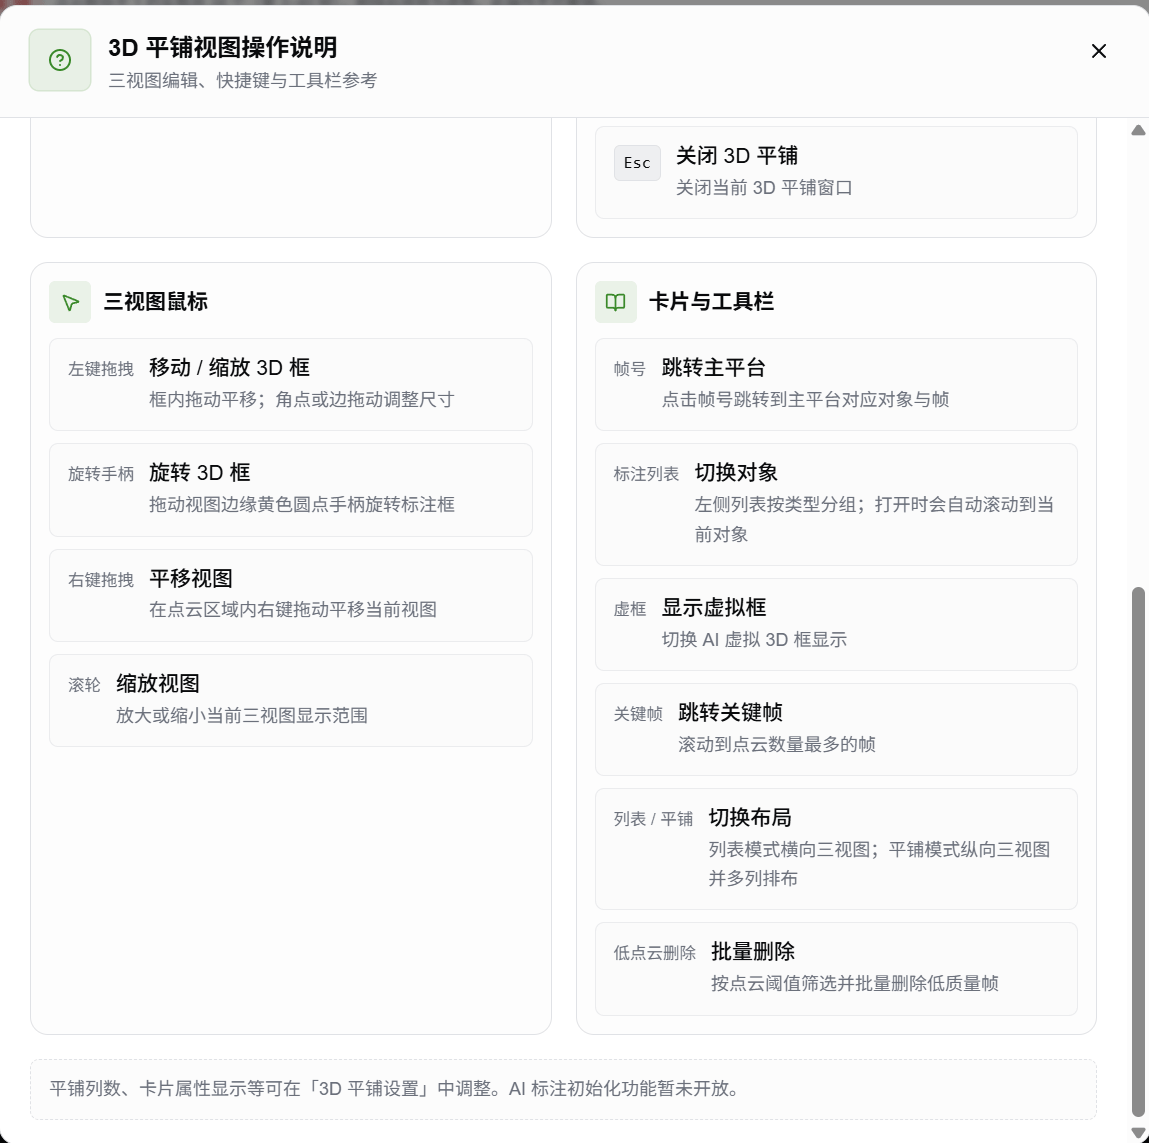Click the 左键拖拽 label

pos(100,369)
